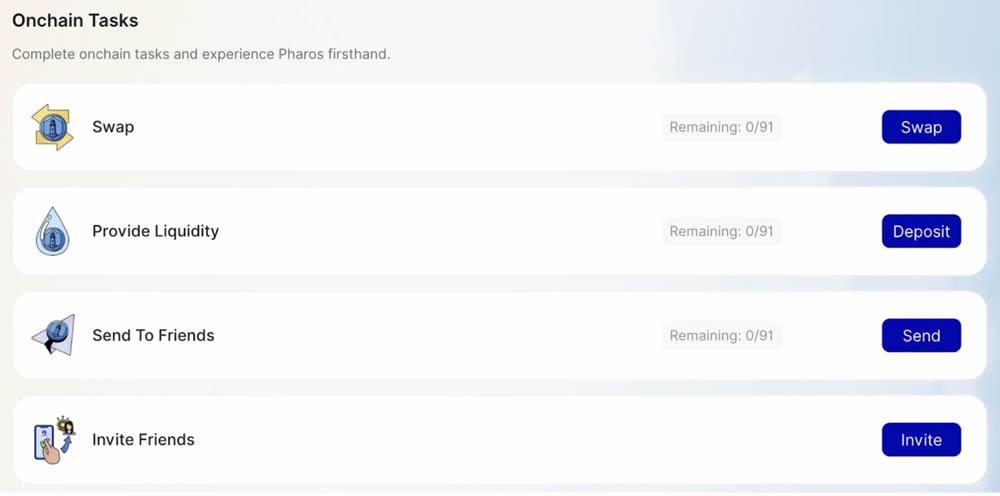Click the Send To Friends paper plane icon
Screen dimensions: 1000x496
click(54, 335)
